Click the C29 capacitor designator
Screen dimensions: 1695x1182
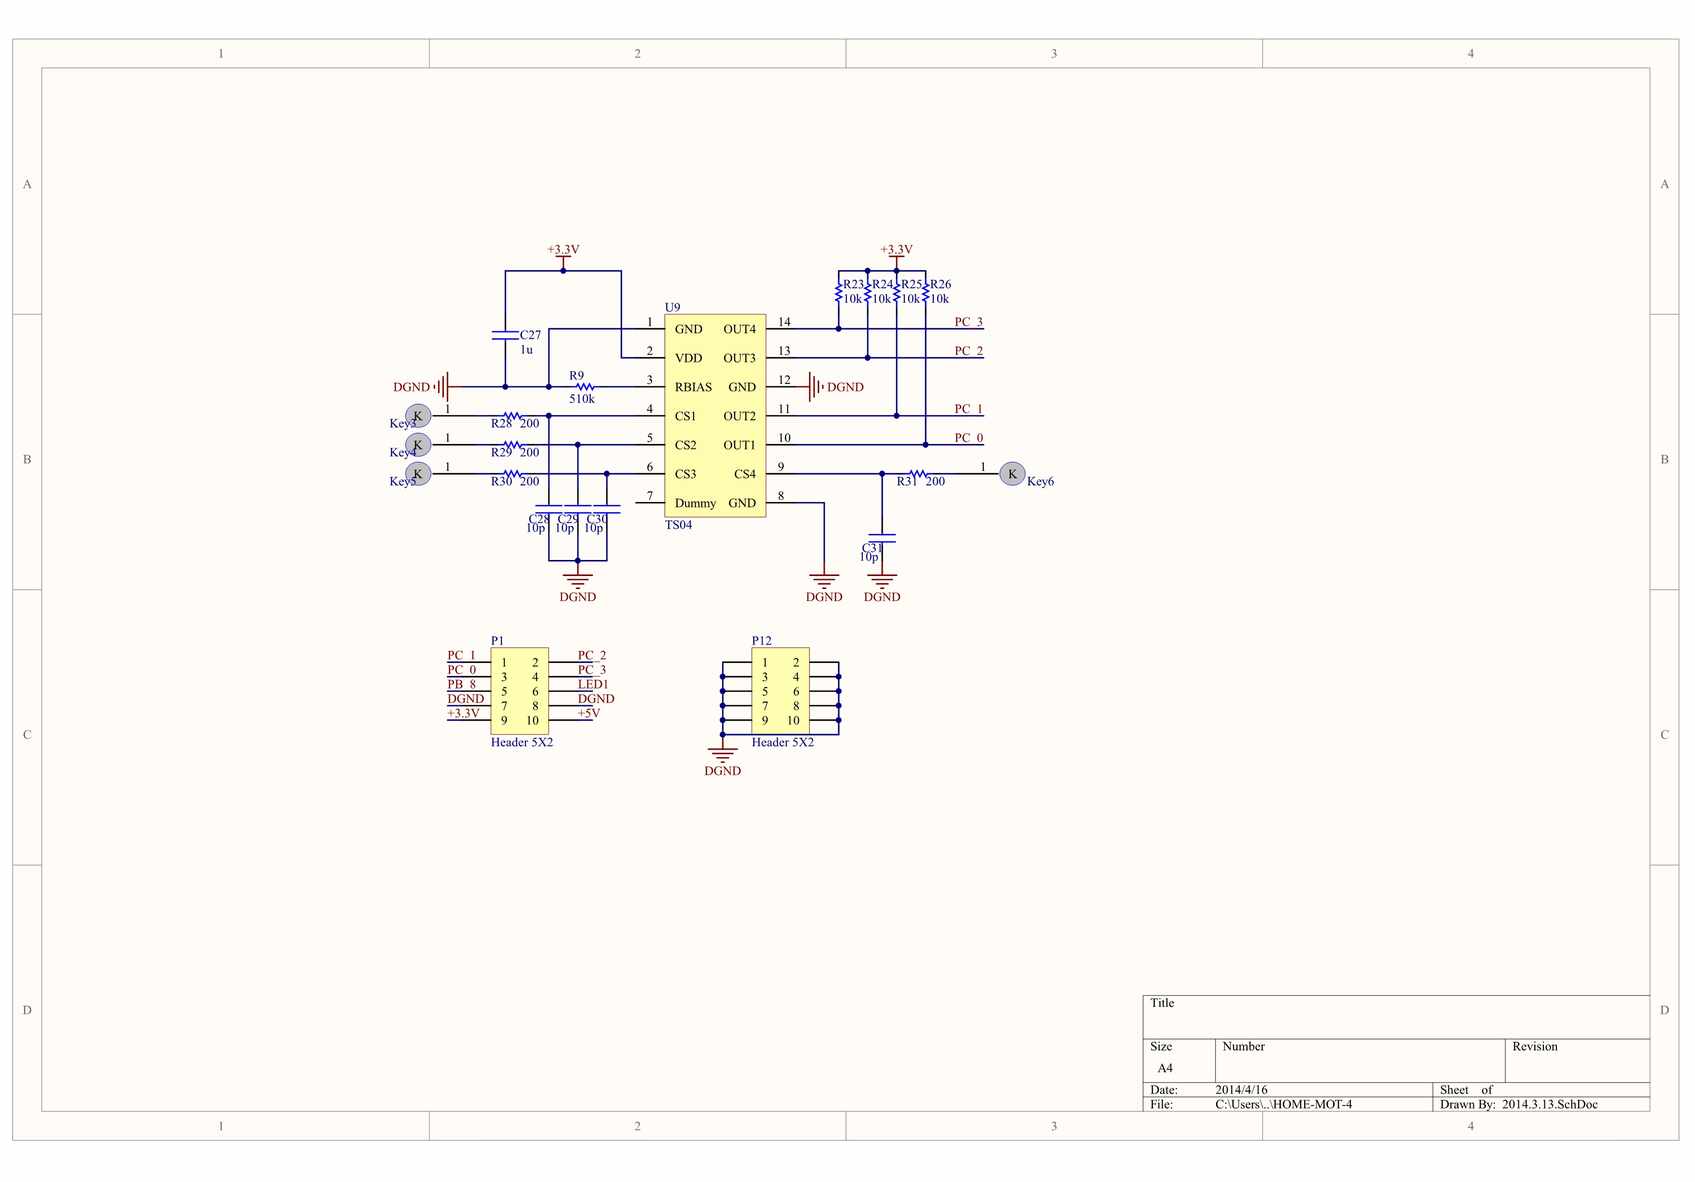pyautogui.click(x=567, y=519)
